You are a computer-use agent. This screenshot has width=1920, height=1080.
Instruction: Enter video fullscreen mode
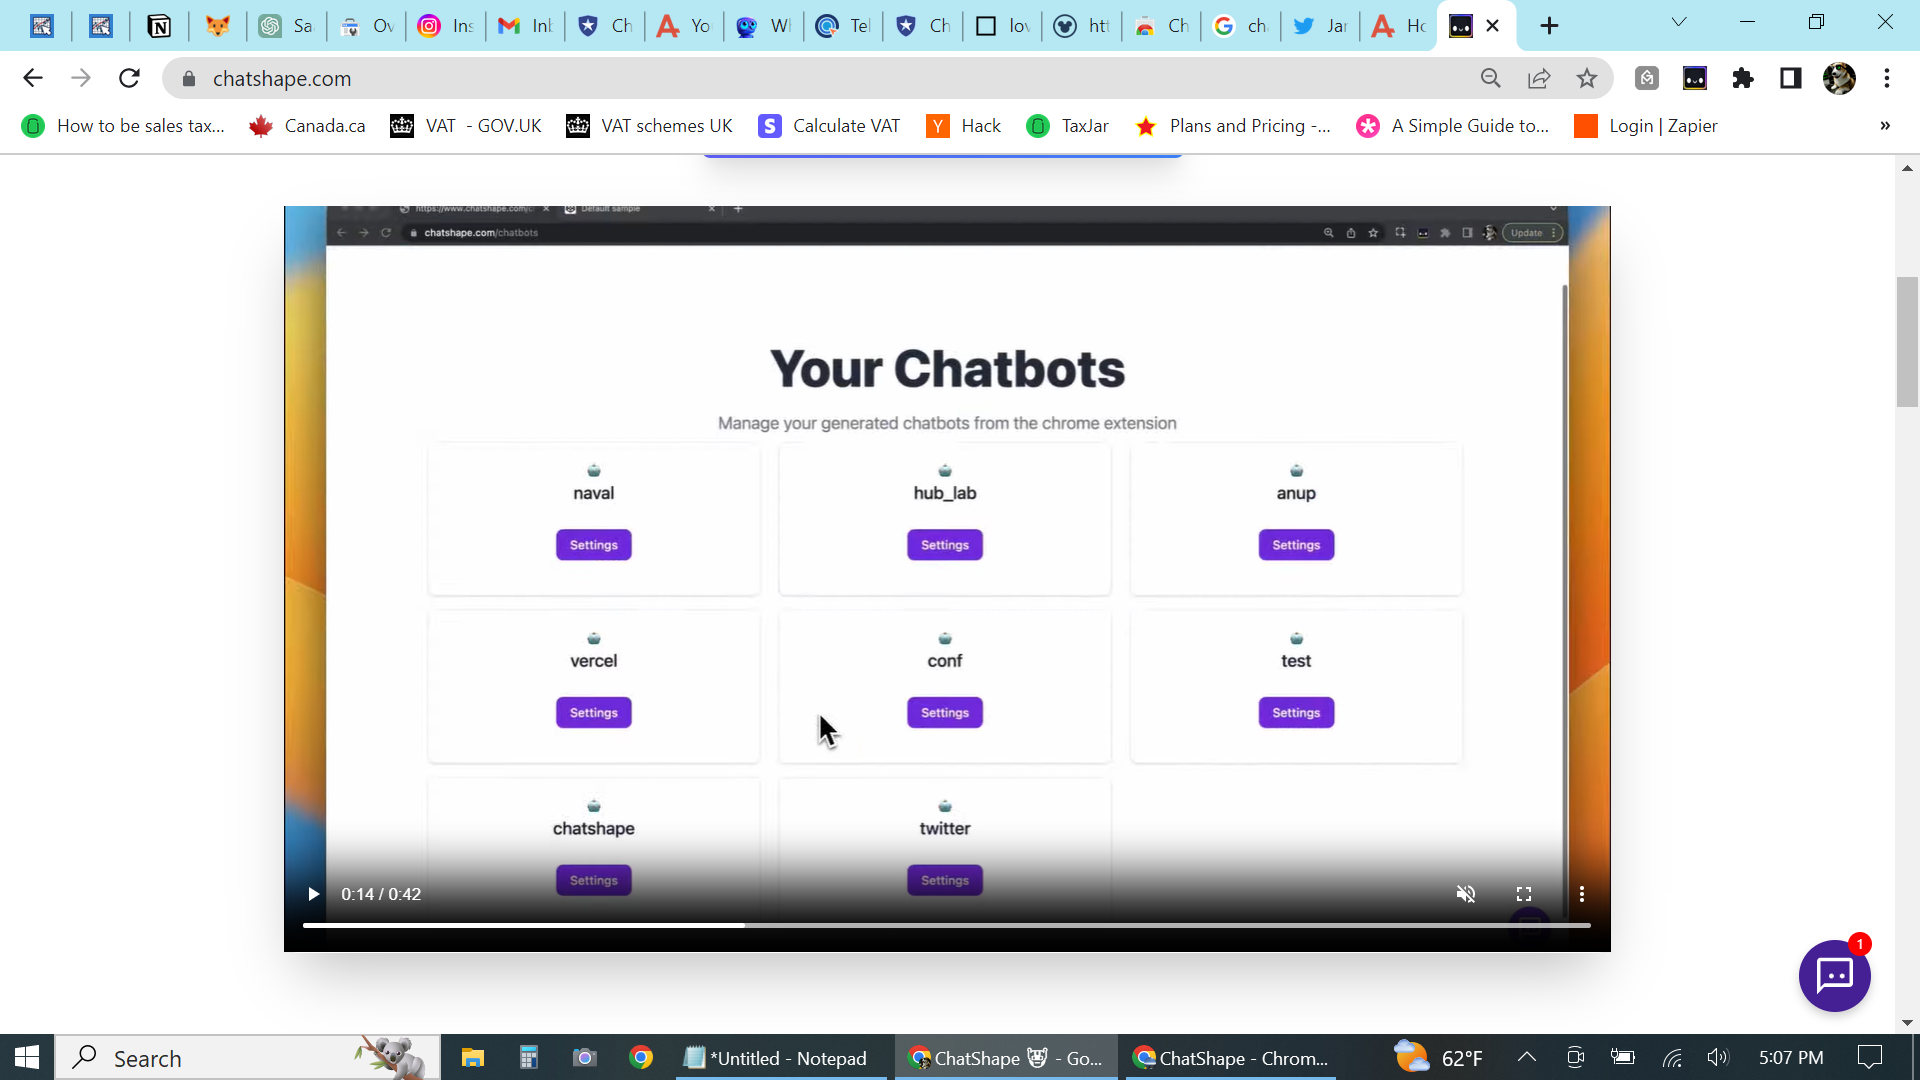point(1523,894)
